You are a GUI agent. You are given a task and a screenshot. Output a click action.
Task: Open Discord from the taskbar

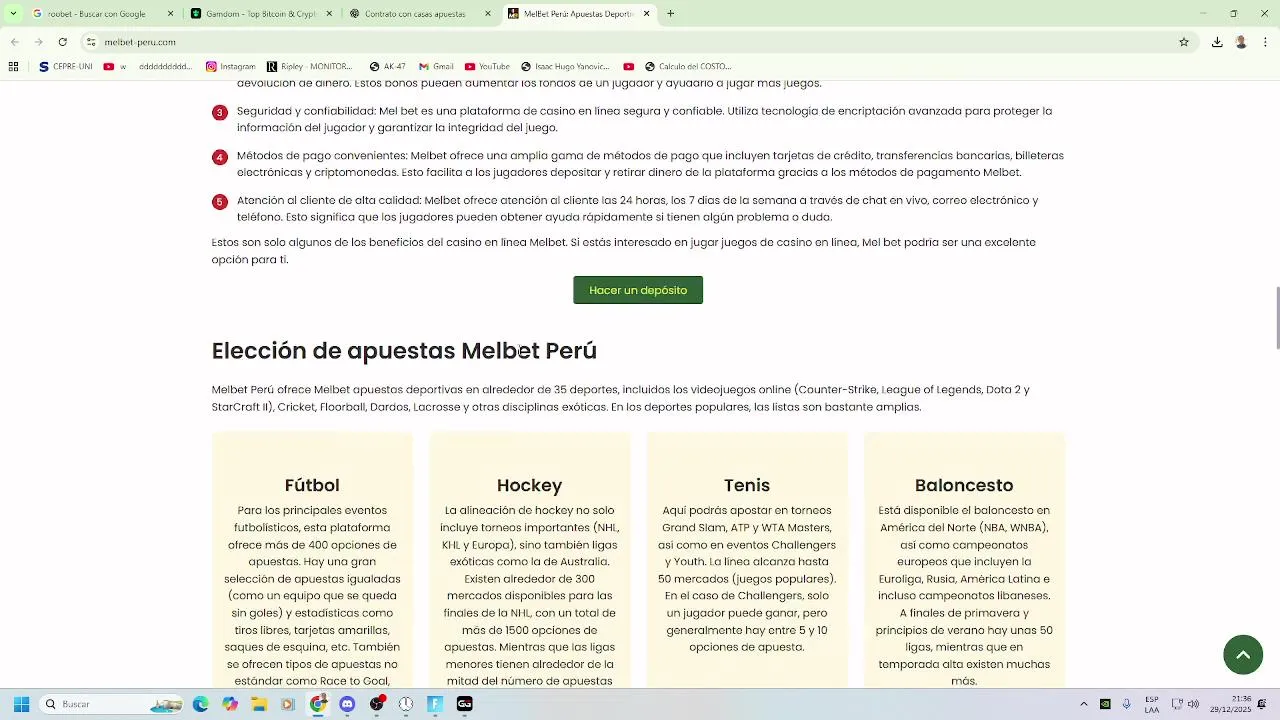[x=347, y=704]
